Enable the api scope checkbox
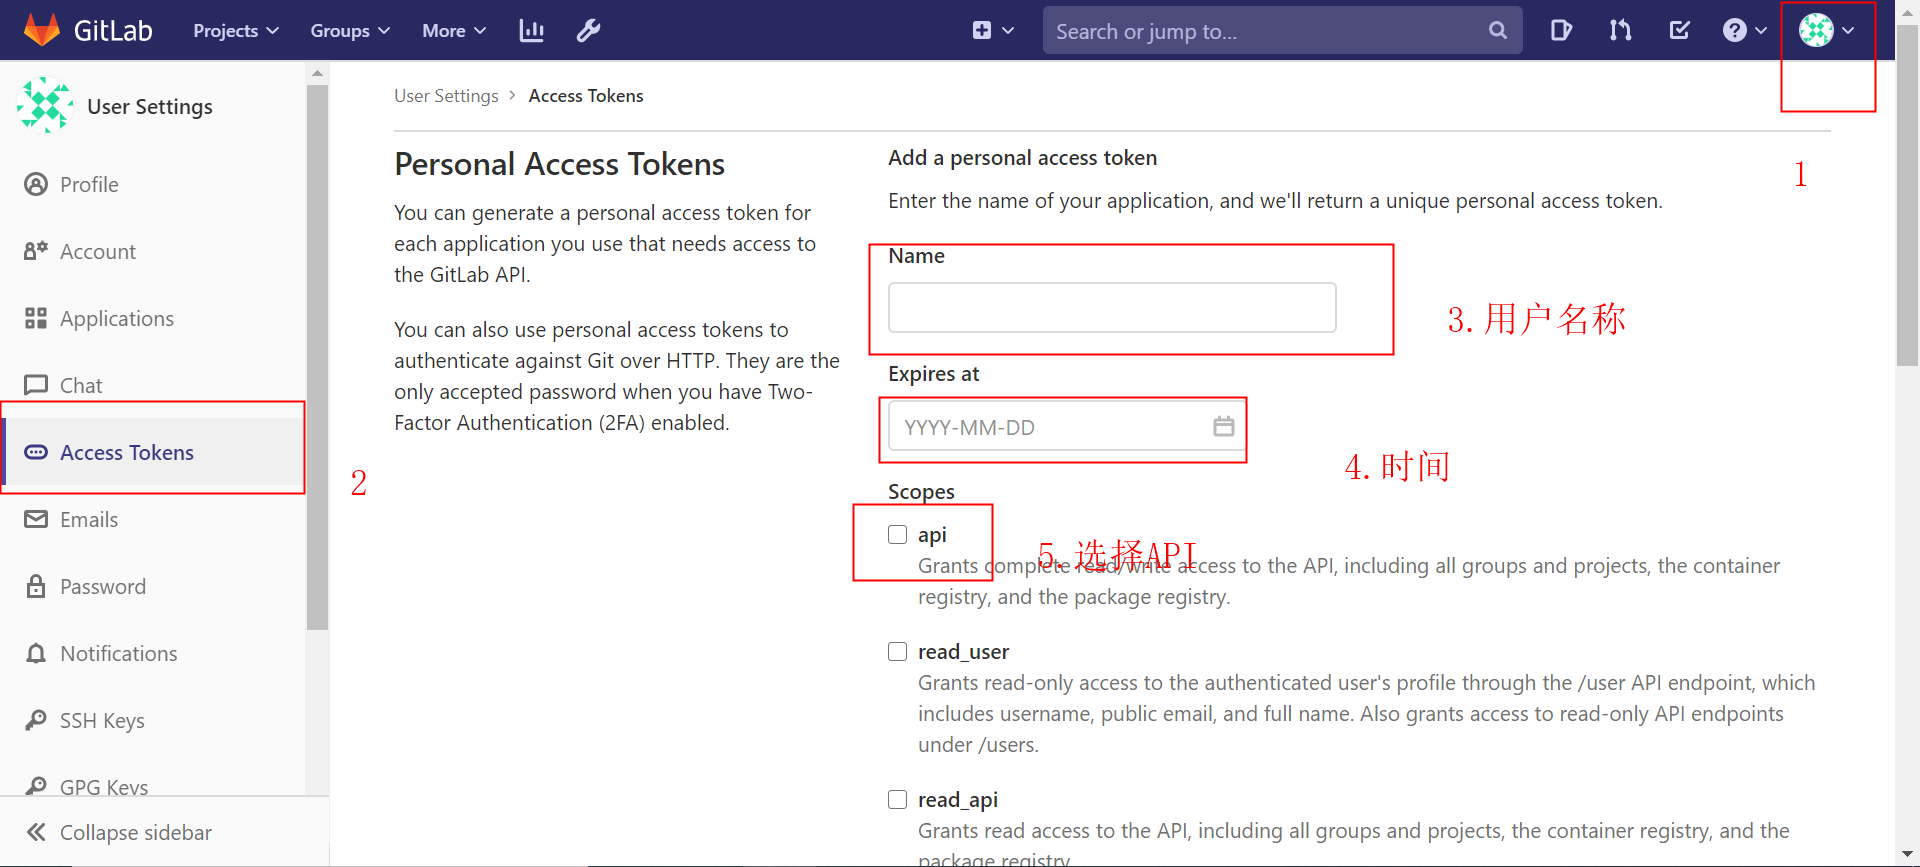 coord(898,535)
